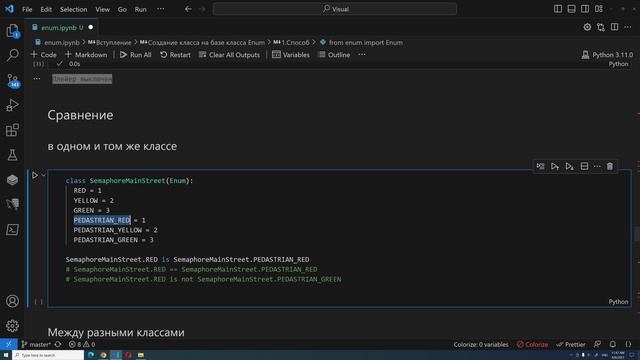Open the Explorer view in activity bar
The image size is (640, 360).
coord(12,31)
